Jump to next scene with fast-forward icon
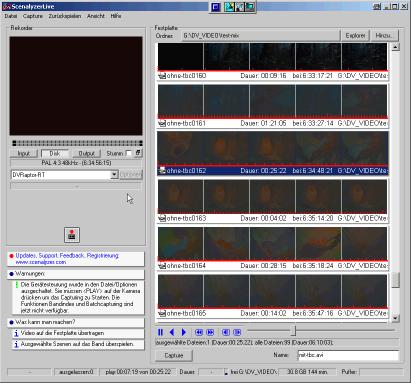The width and height of the screenshot is (411, 383). [210, 332]
